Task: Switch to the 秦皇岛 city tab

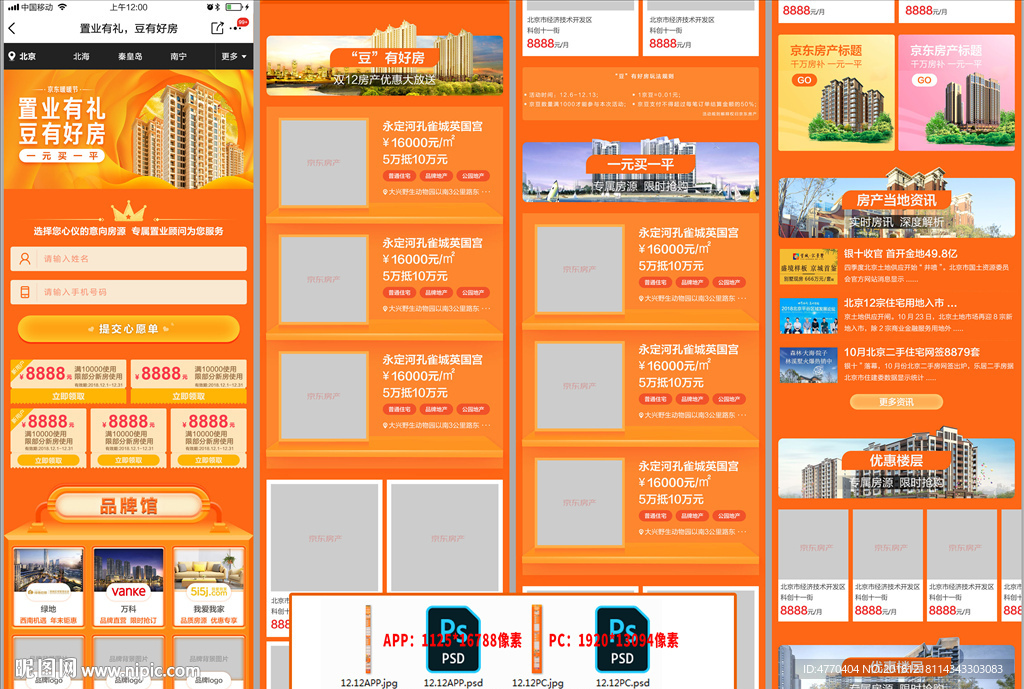Action: (x=130, y=56)
